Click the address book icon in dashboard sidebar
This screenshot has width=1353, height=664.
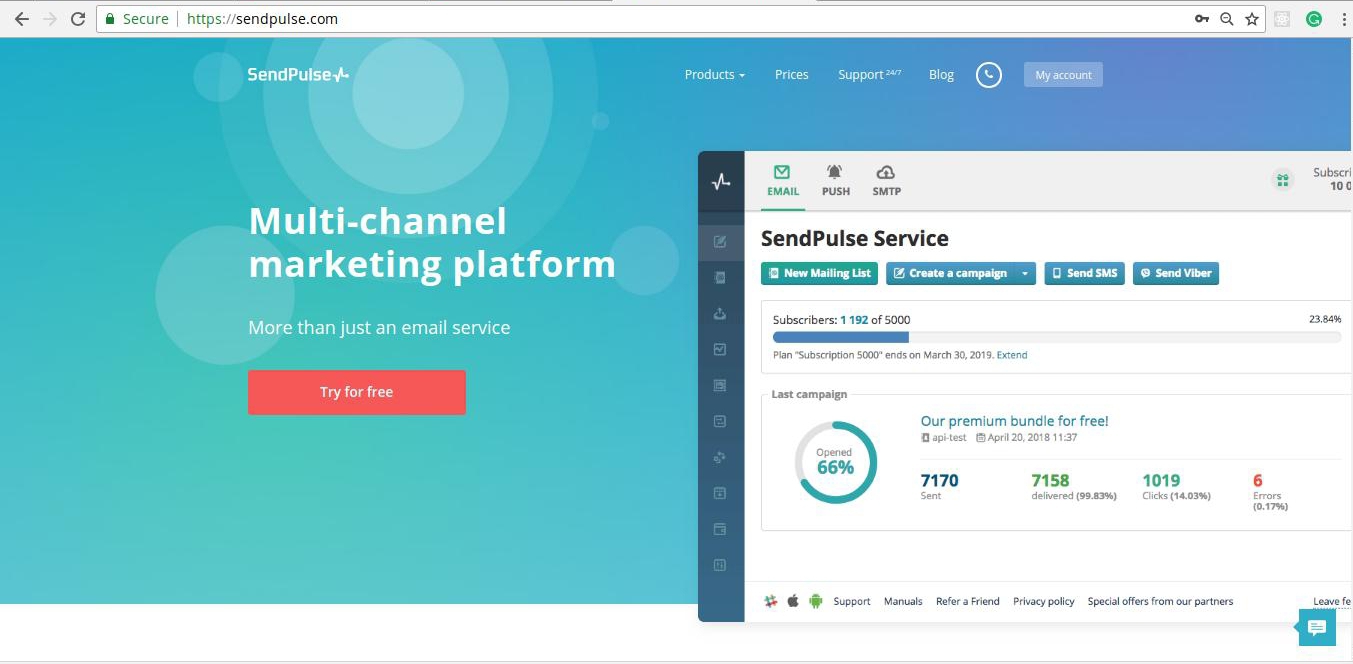(x=720, y=278)
